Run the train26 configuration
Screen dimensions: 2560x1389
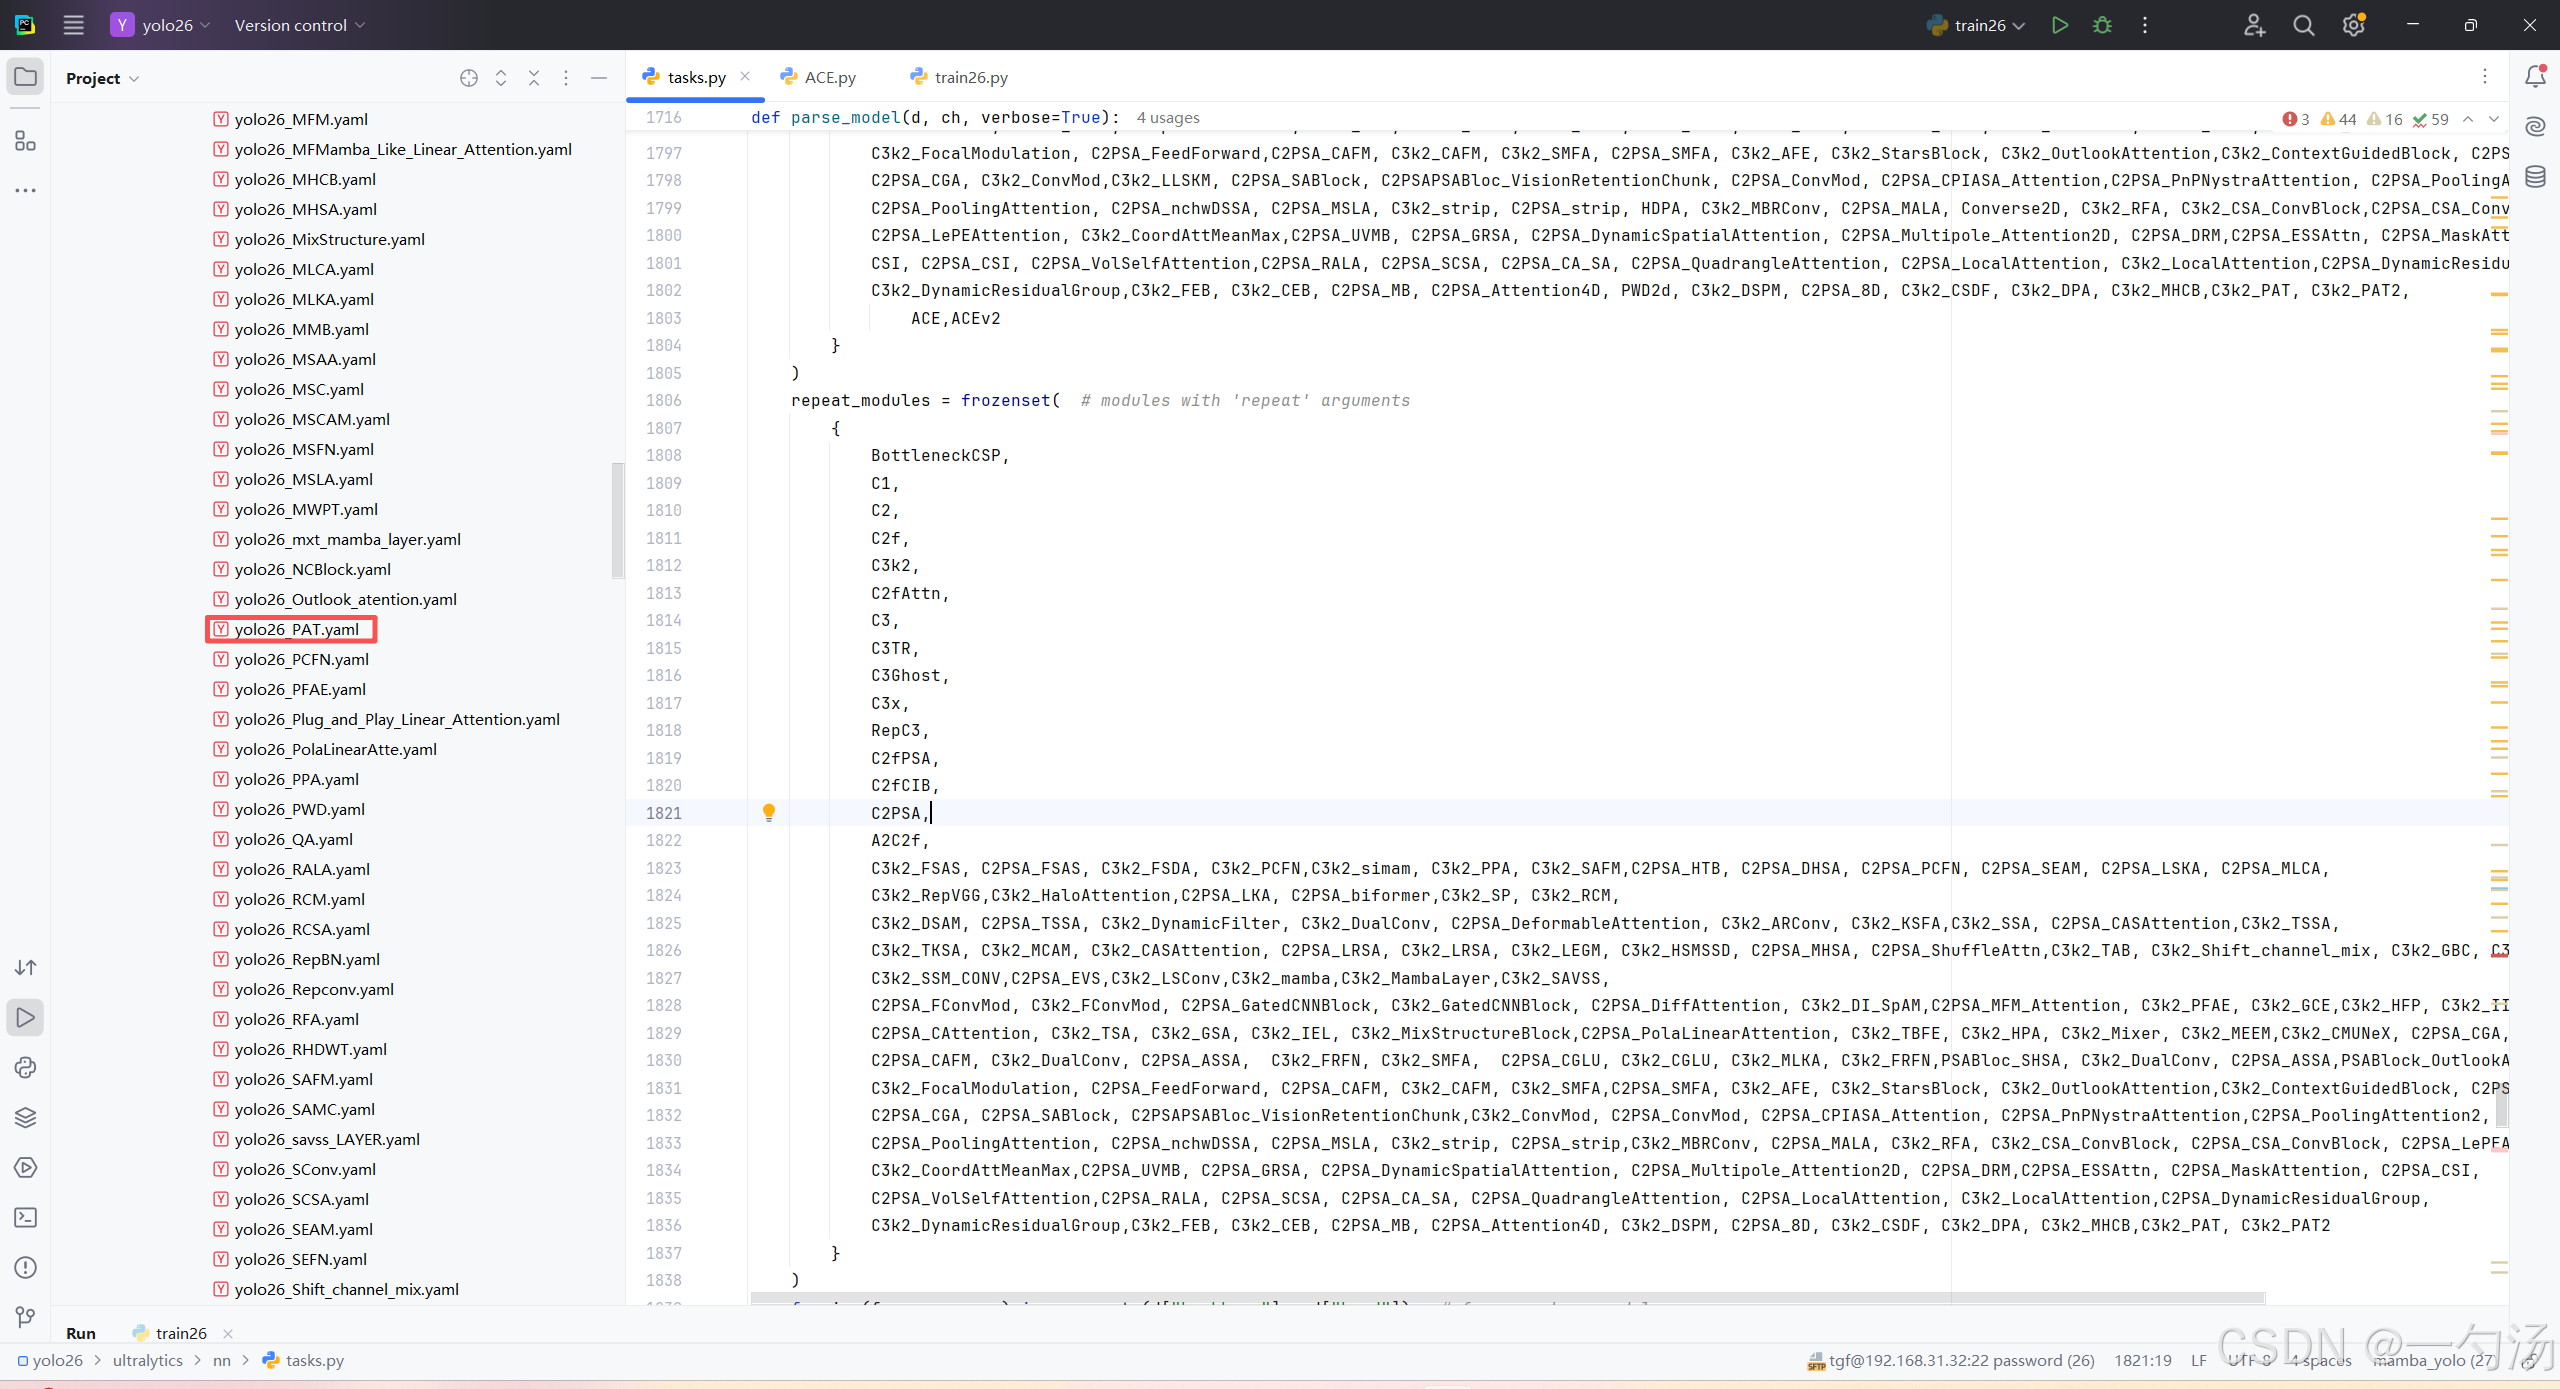coord(2059,25)
